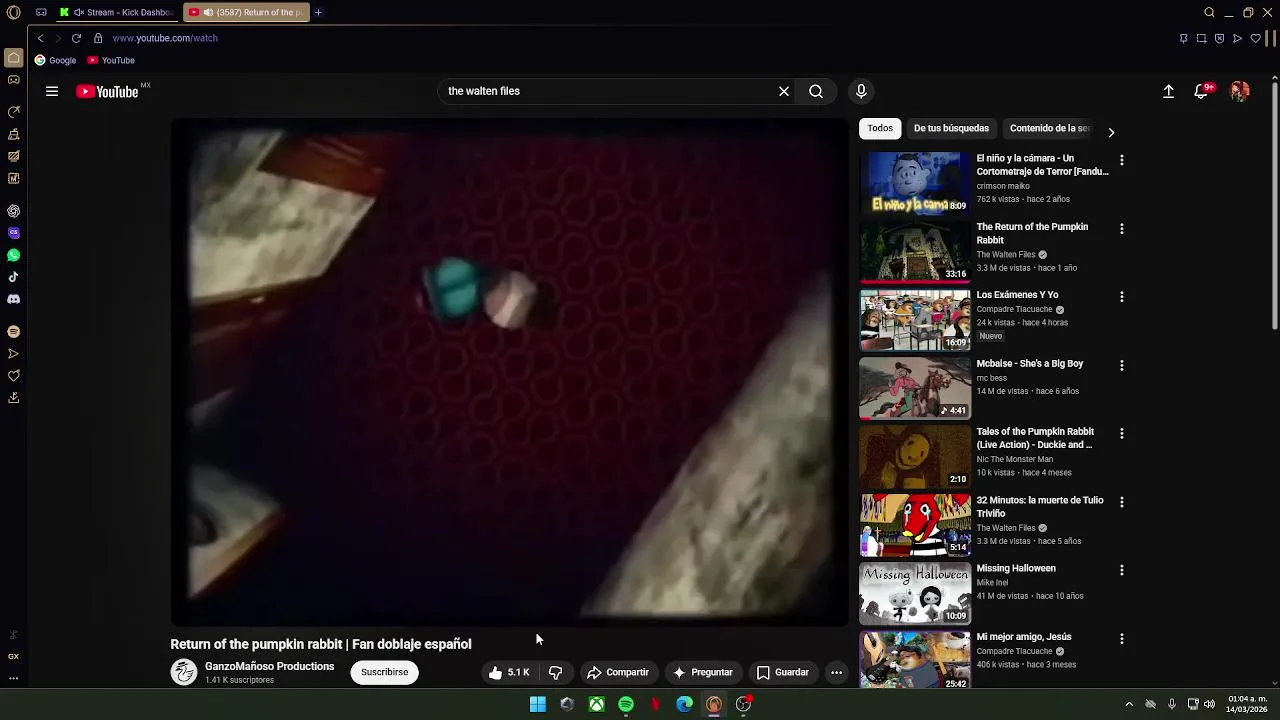This screenshot has height=720, width=1280.
Task: Open options for Mcbaise She's a Big Boy
Action: point(1122,365)
